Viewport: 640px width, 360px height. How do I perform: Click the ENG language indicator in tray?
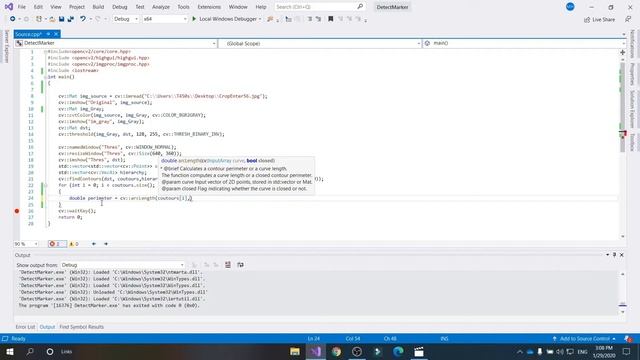pyautogui.click(x=582, y=352)
